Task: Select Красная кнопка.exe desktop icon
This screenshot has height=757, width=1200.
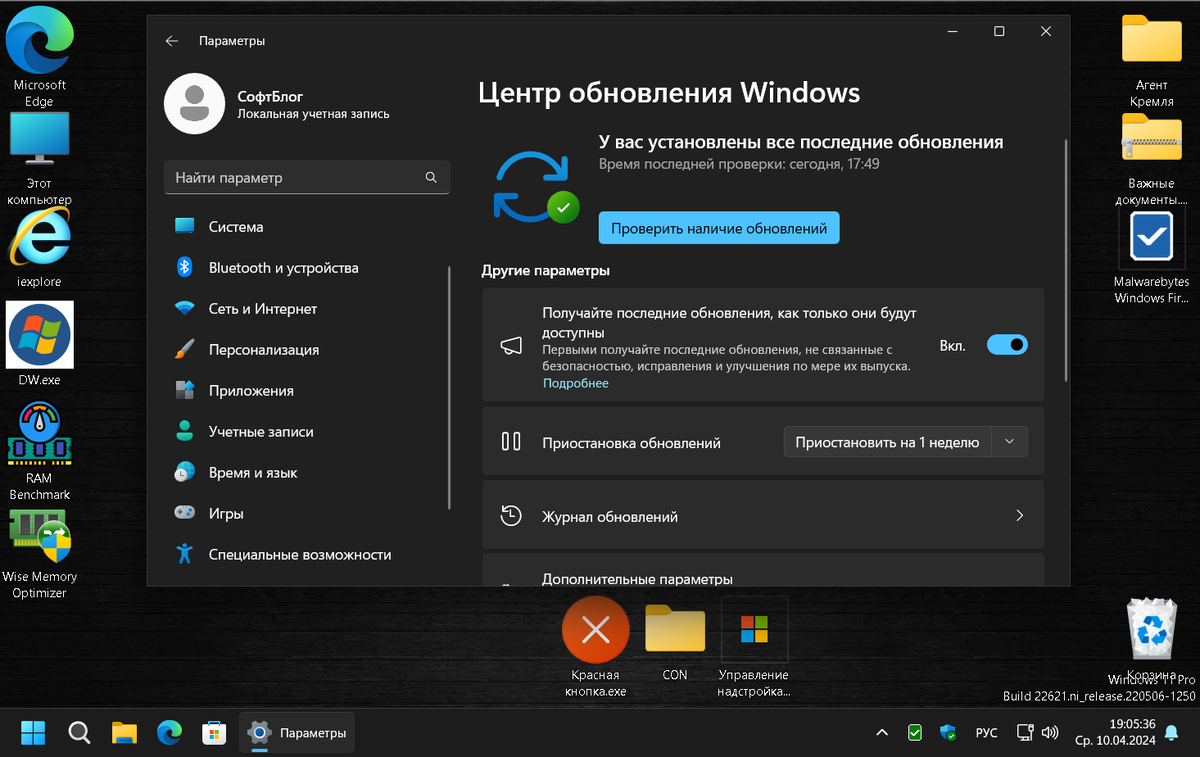Action: [x=596, y=647]
